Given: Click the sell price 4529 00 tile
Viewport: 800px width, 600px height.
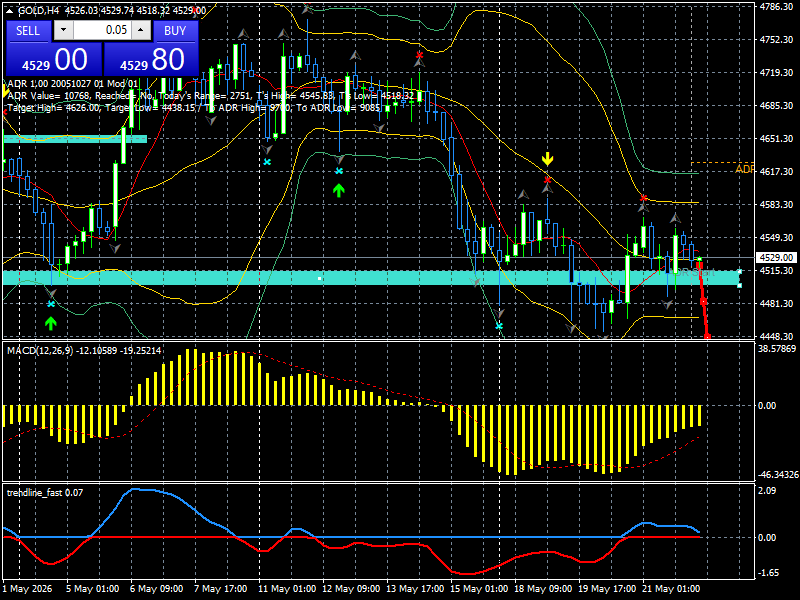Looking at the screenshot, I should (54, 59).
